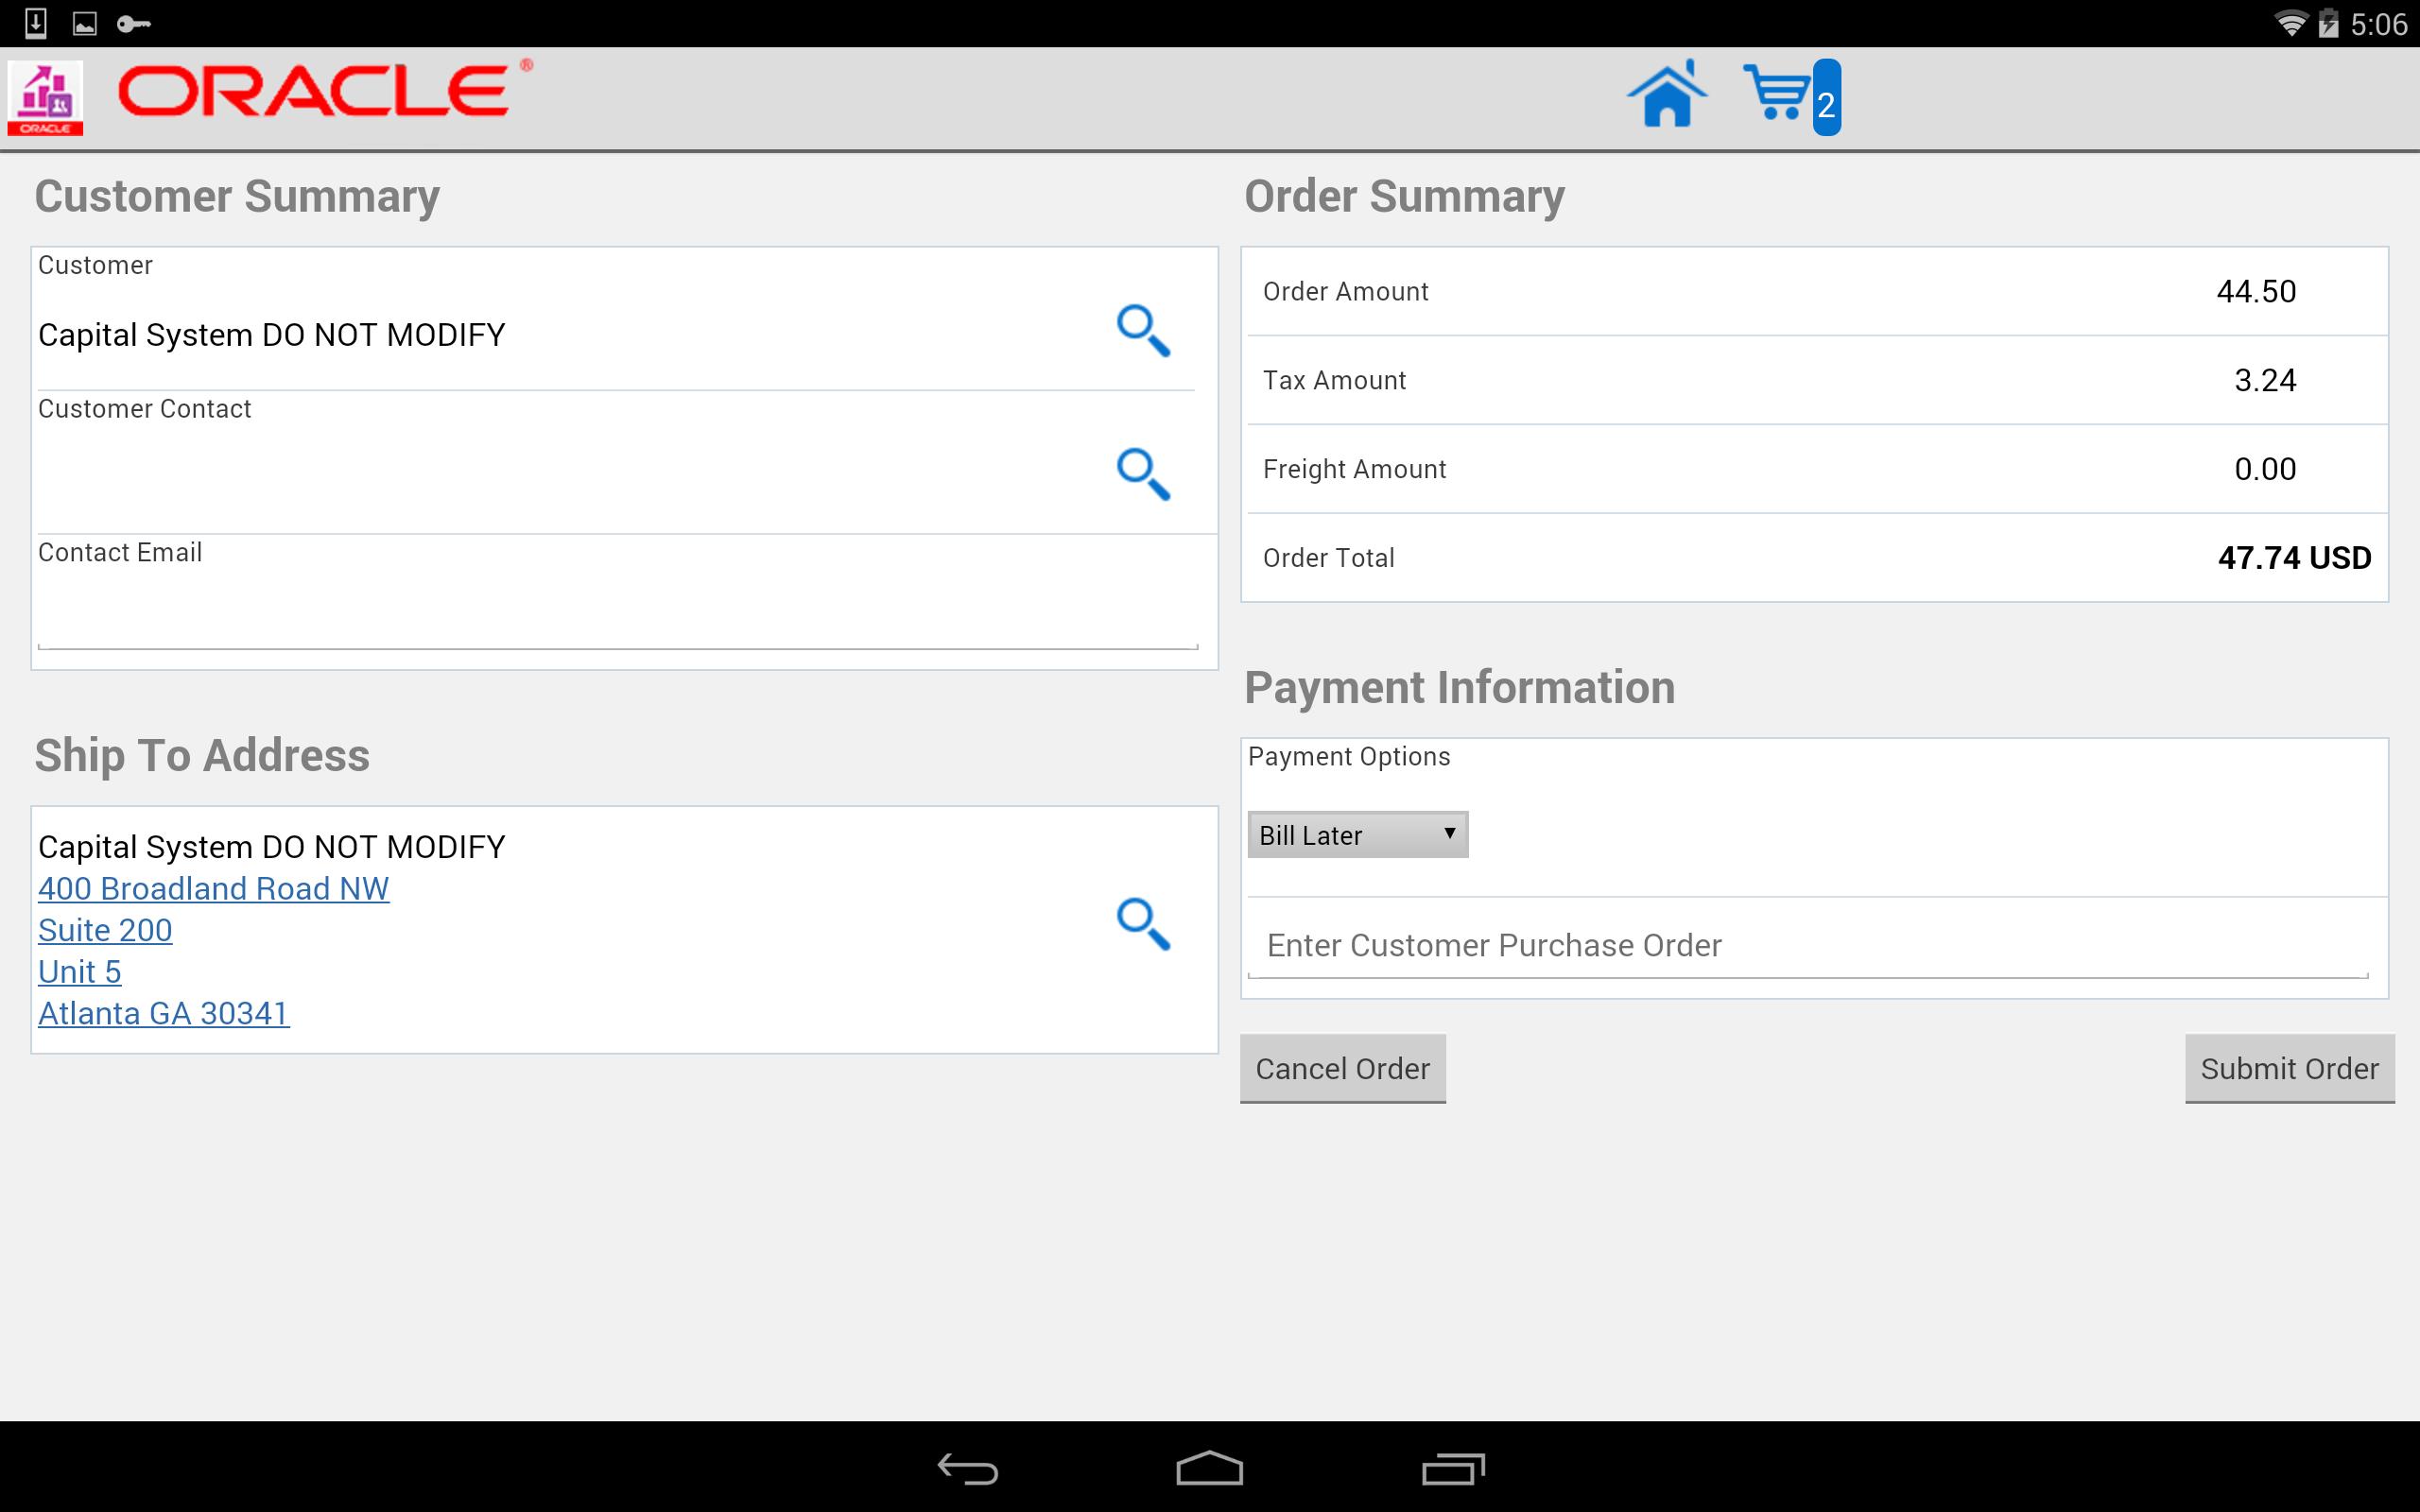Image resolution: width=2420 pixels, height=1512 pixels.
Task: Open the Payment Options dropdown
Action: tap(1356, 834)
